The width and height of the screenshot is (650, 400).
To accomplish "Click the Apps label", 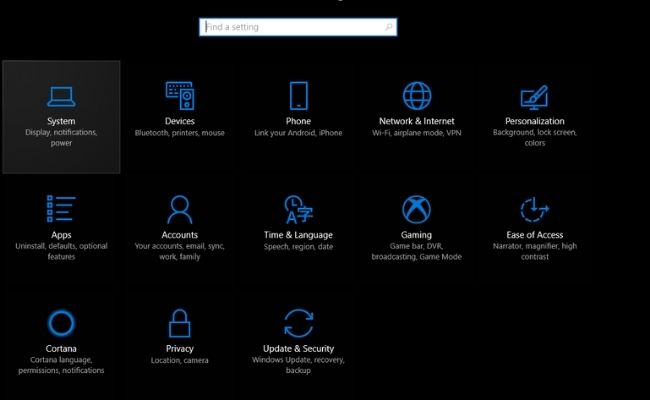I will click(x=61, y=235).
